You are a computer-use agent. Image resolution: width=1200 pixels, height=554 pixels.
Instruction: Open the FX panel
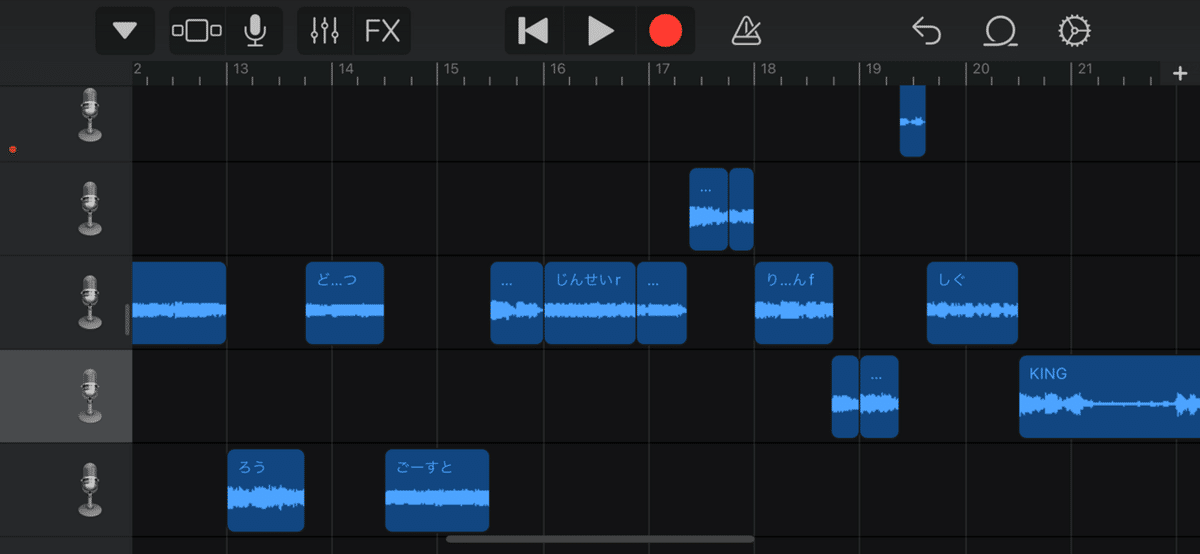382,31
